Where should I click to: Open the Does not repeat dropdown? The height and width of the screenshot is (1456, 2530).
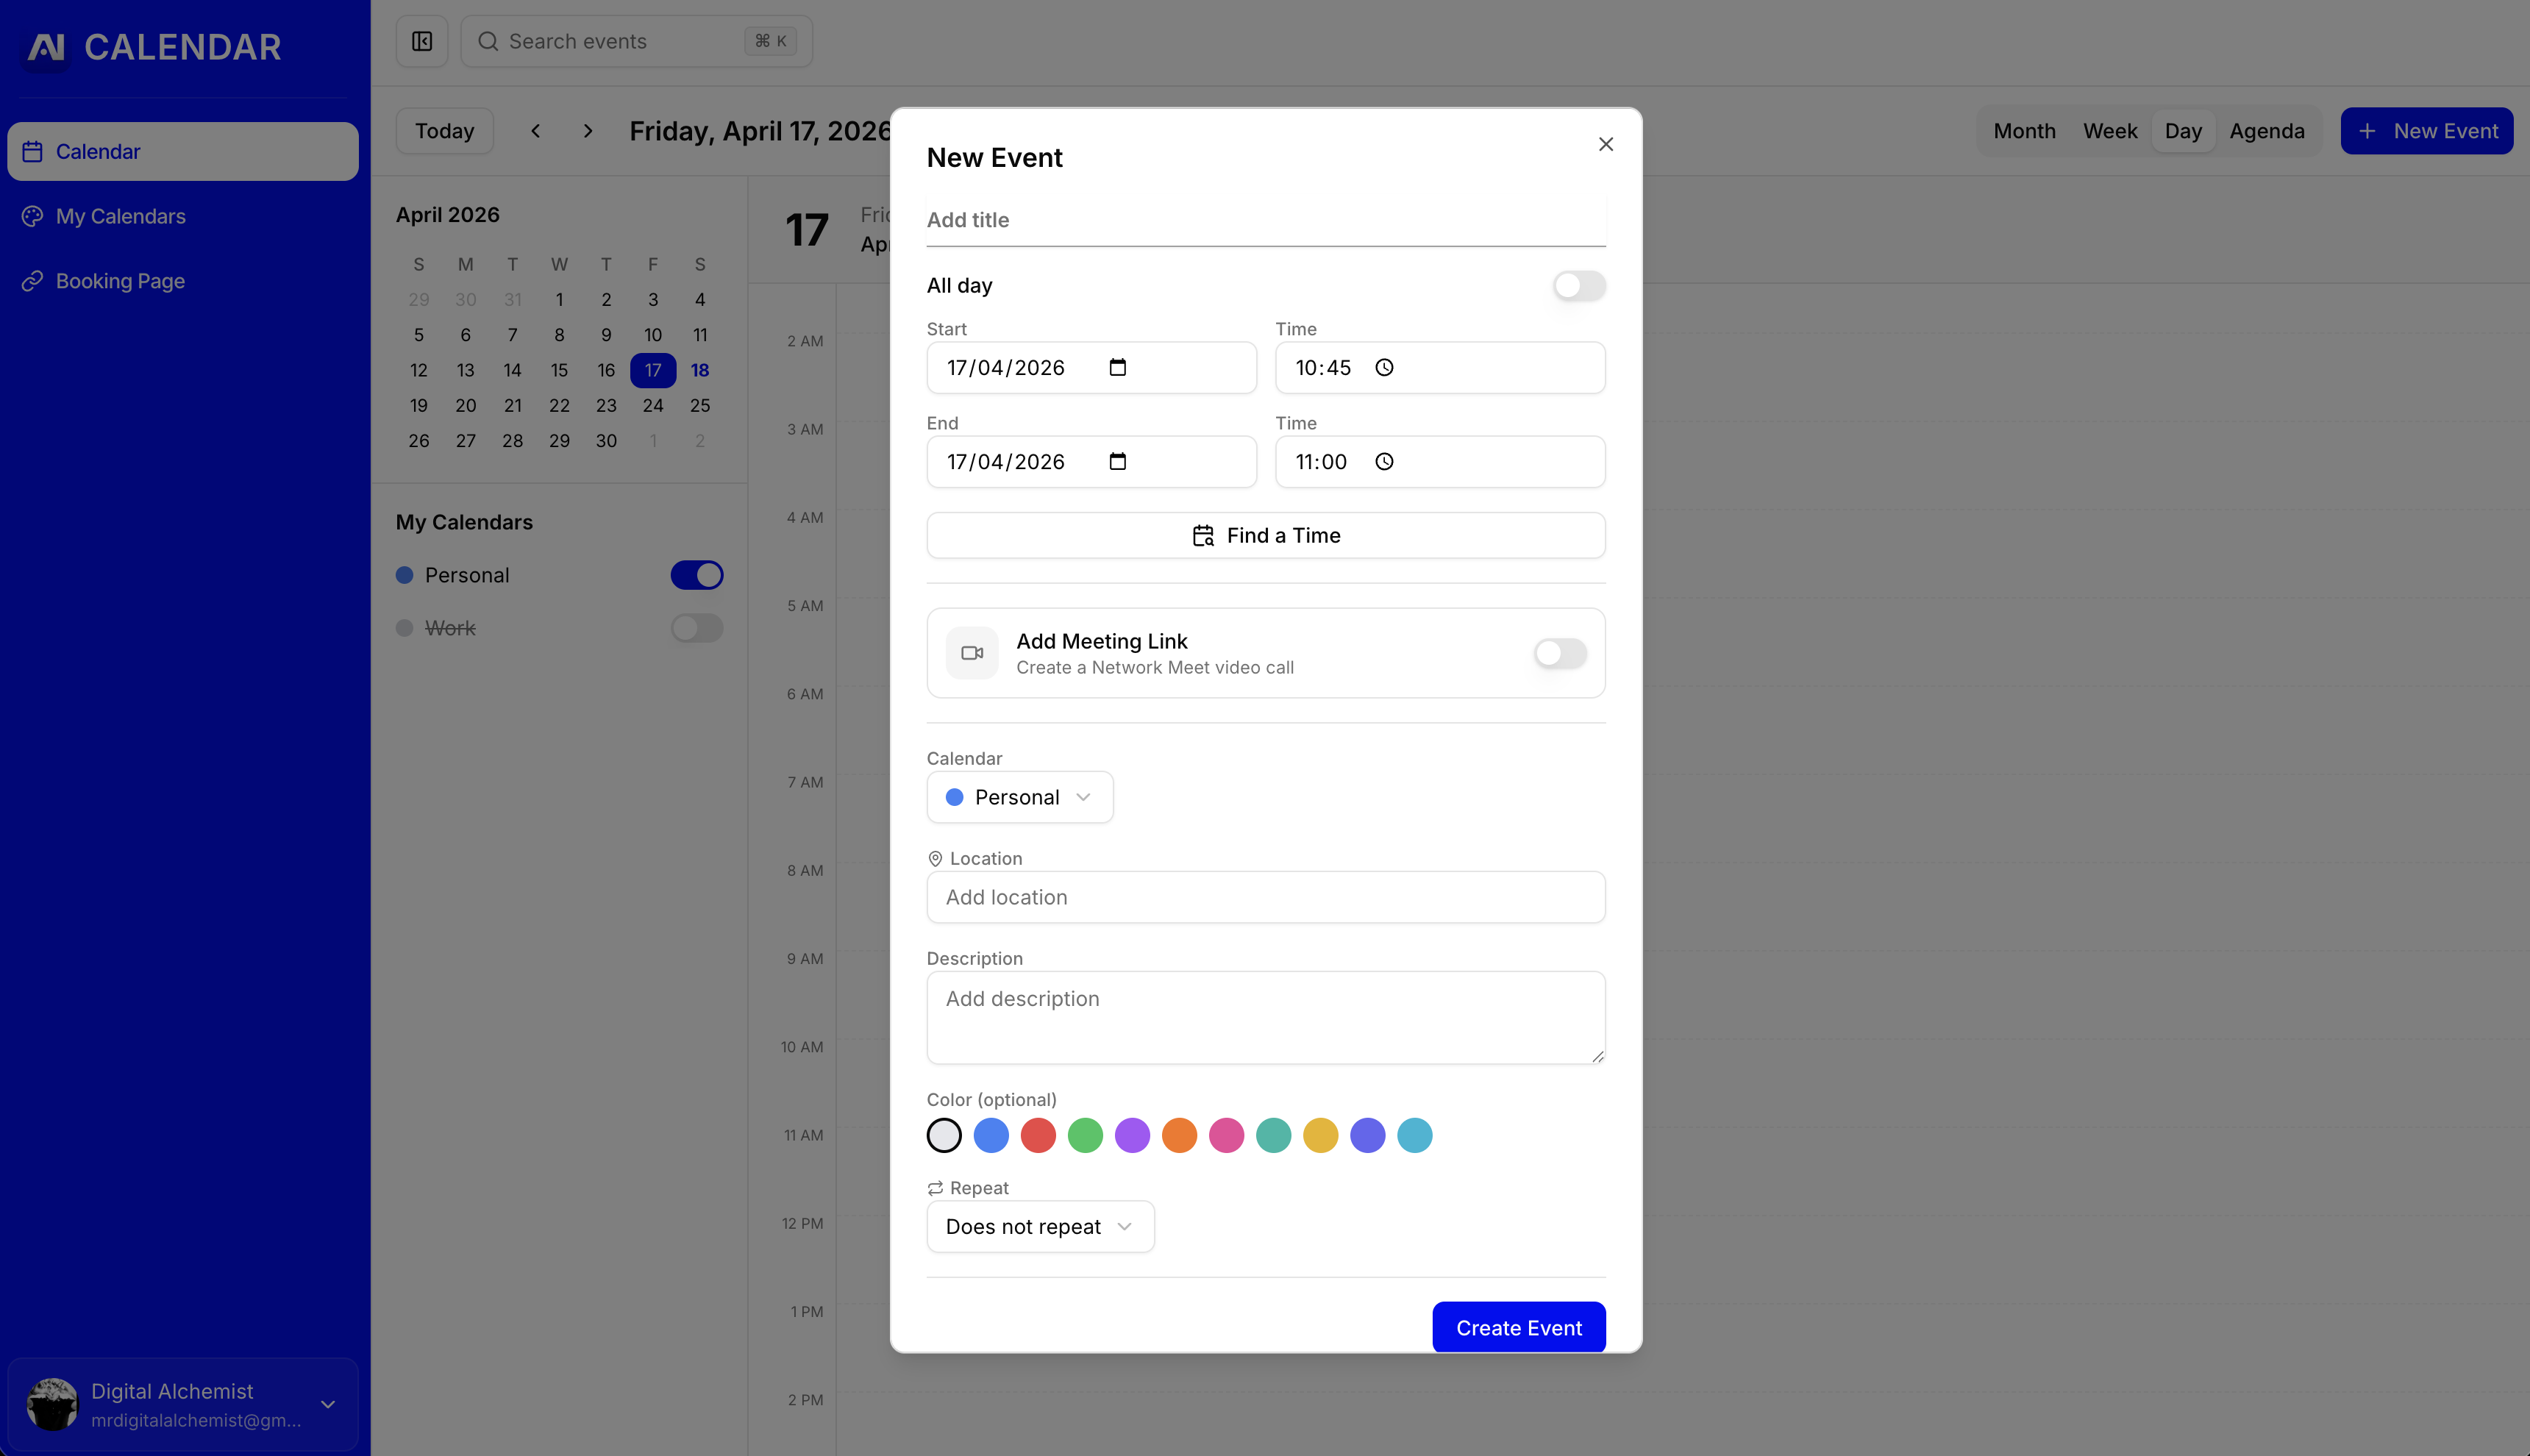click(x=1039, y=1226)
